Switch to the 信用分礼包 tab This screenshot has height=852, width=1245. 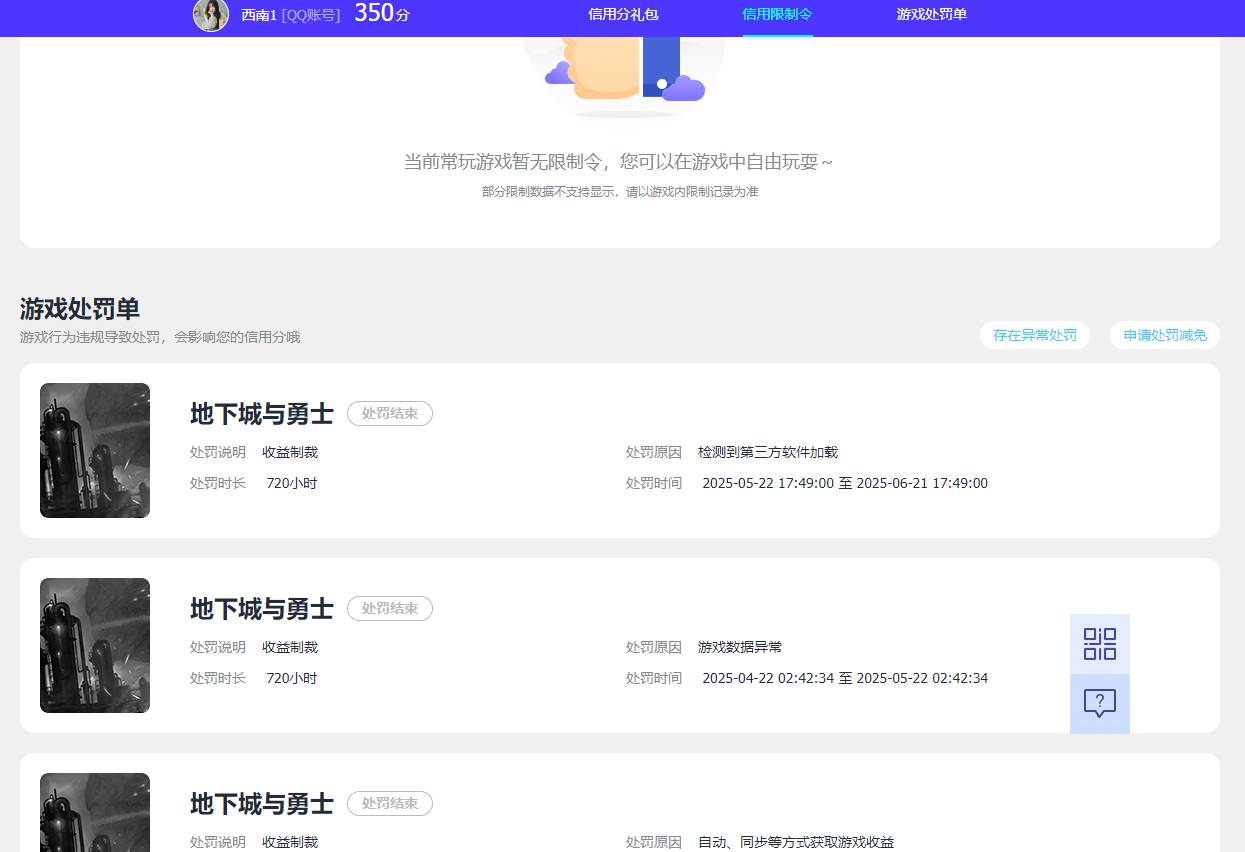[x=622, y=15]
